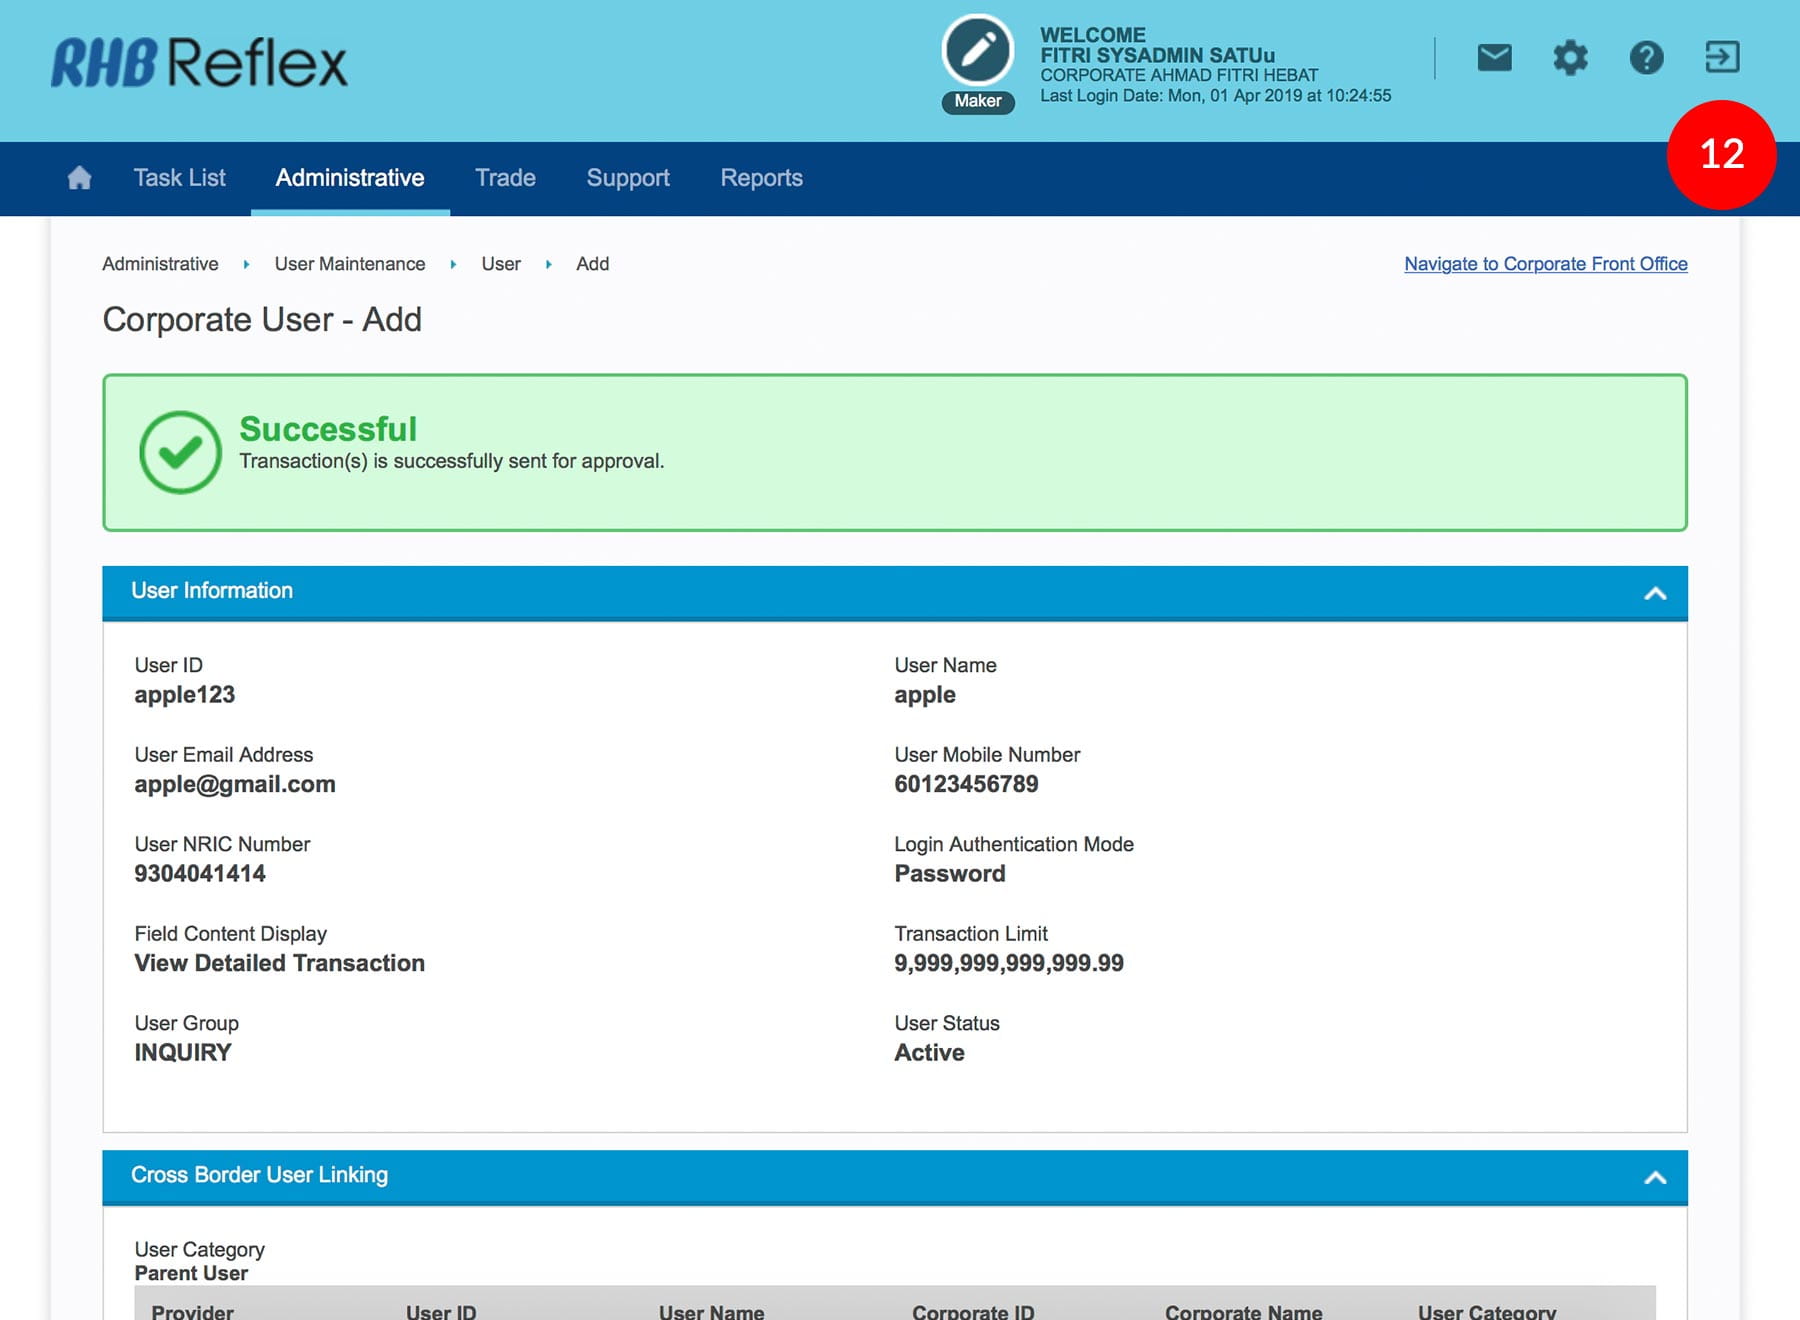
Task: Click the logout icon in header
Action: click(1722, 57)
